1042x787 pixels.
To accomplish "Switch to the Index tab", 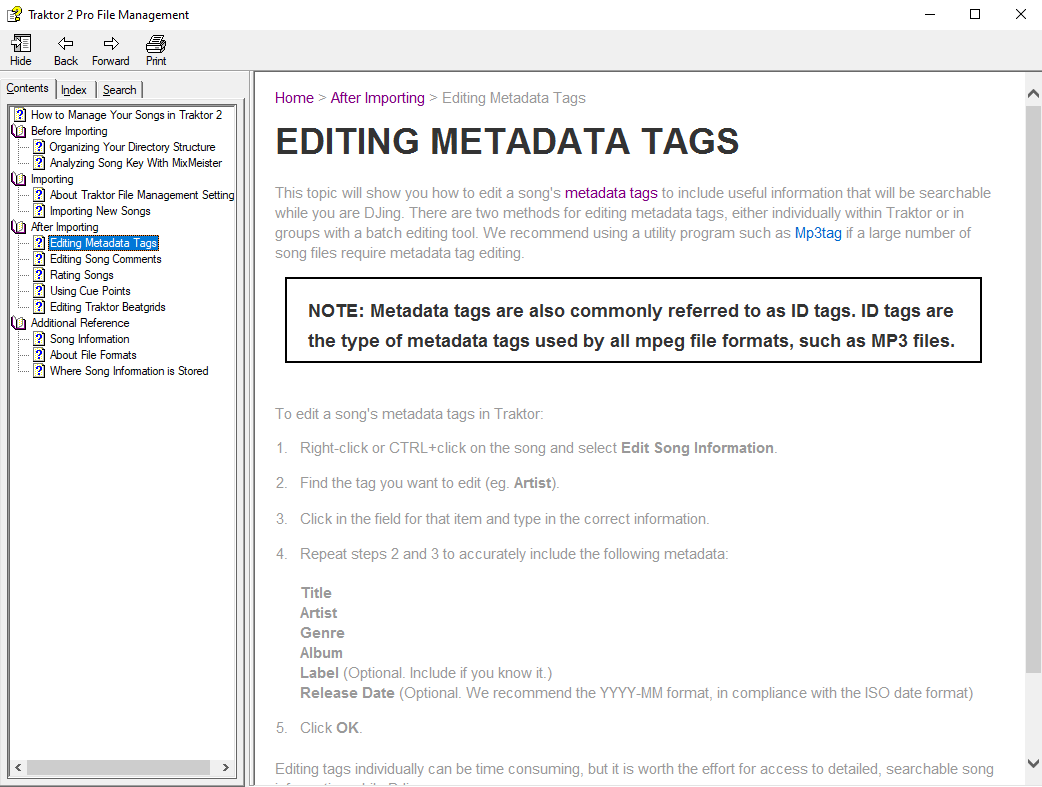I will 74,90.
